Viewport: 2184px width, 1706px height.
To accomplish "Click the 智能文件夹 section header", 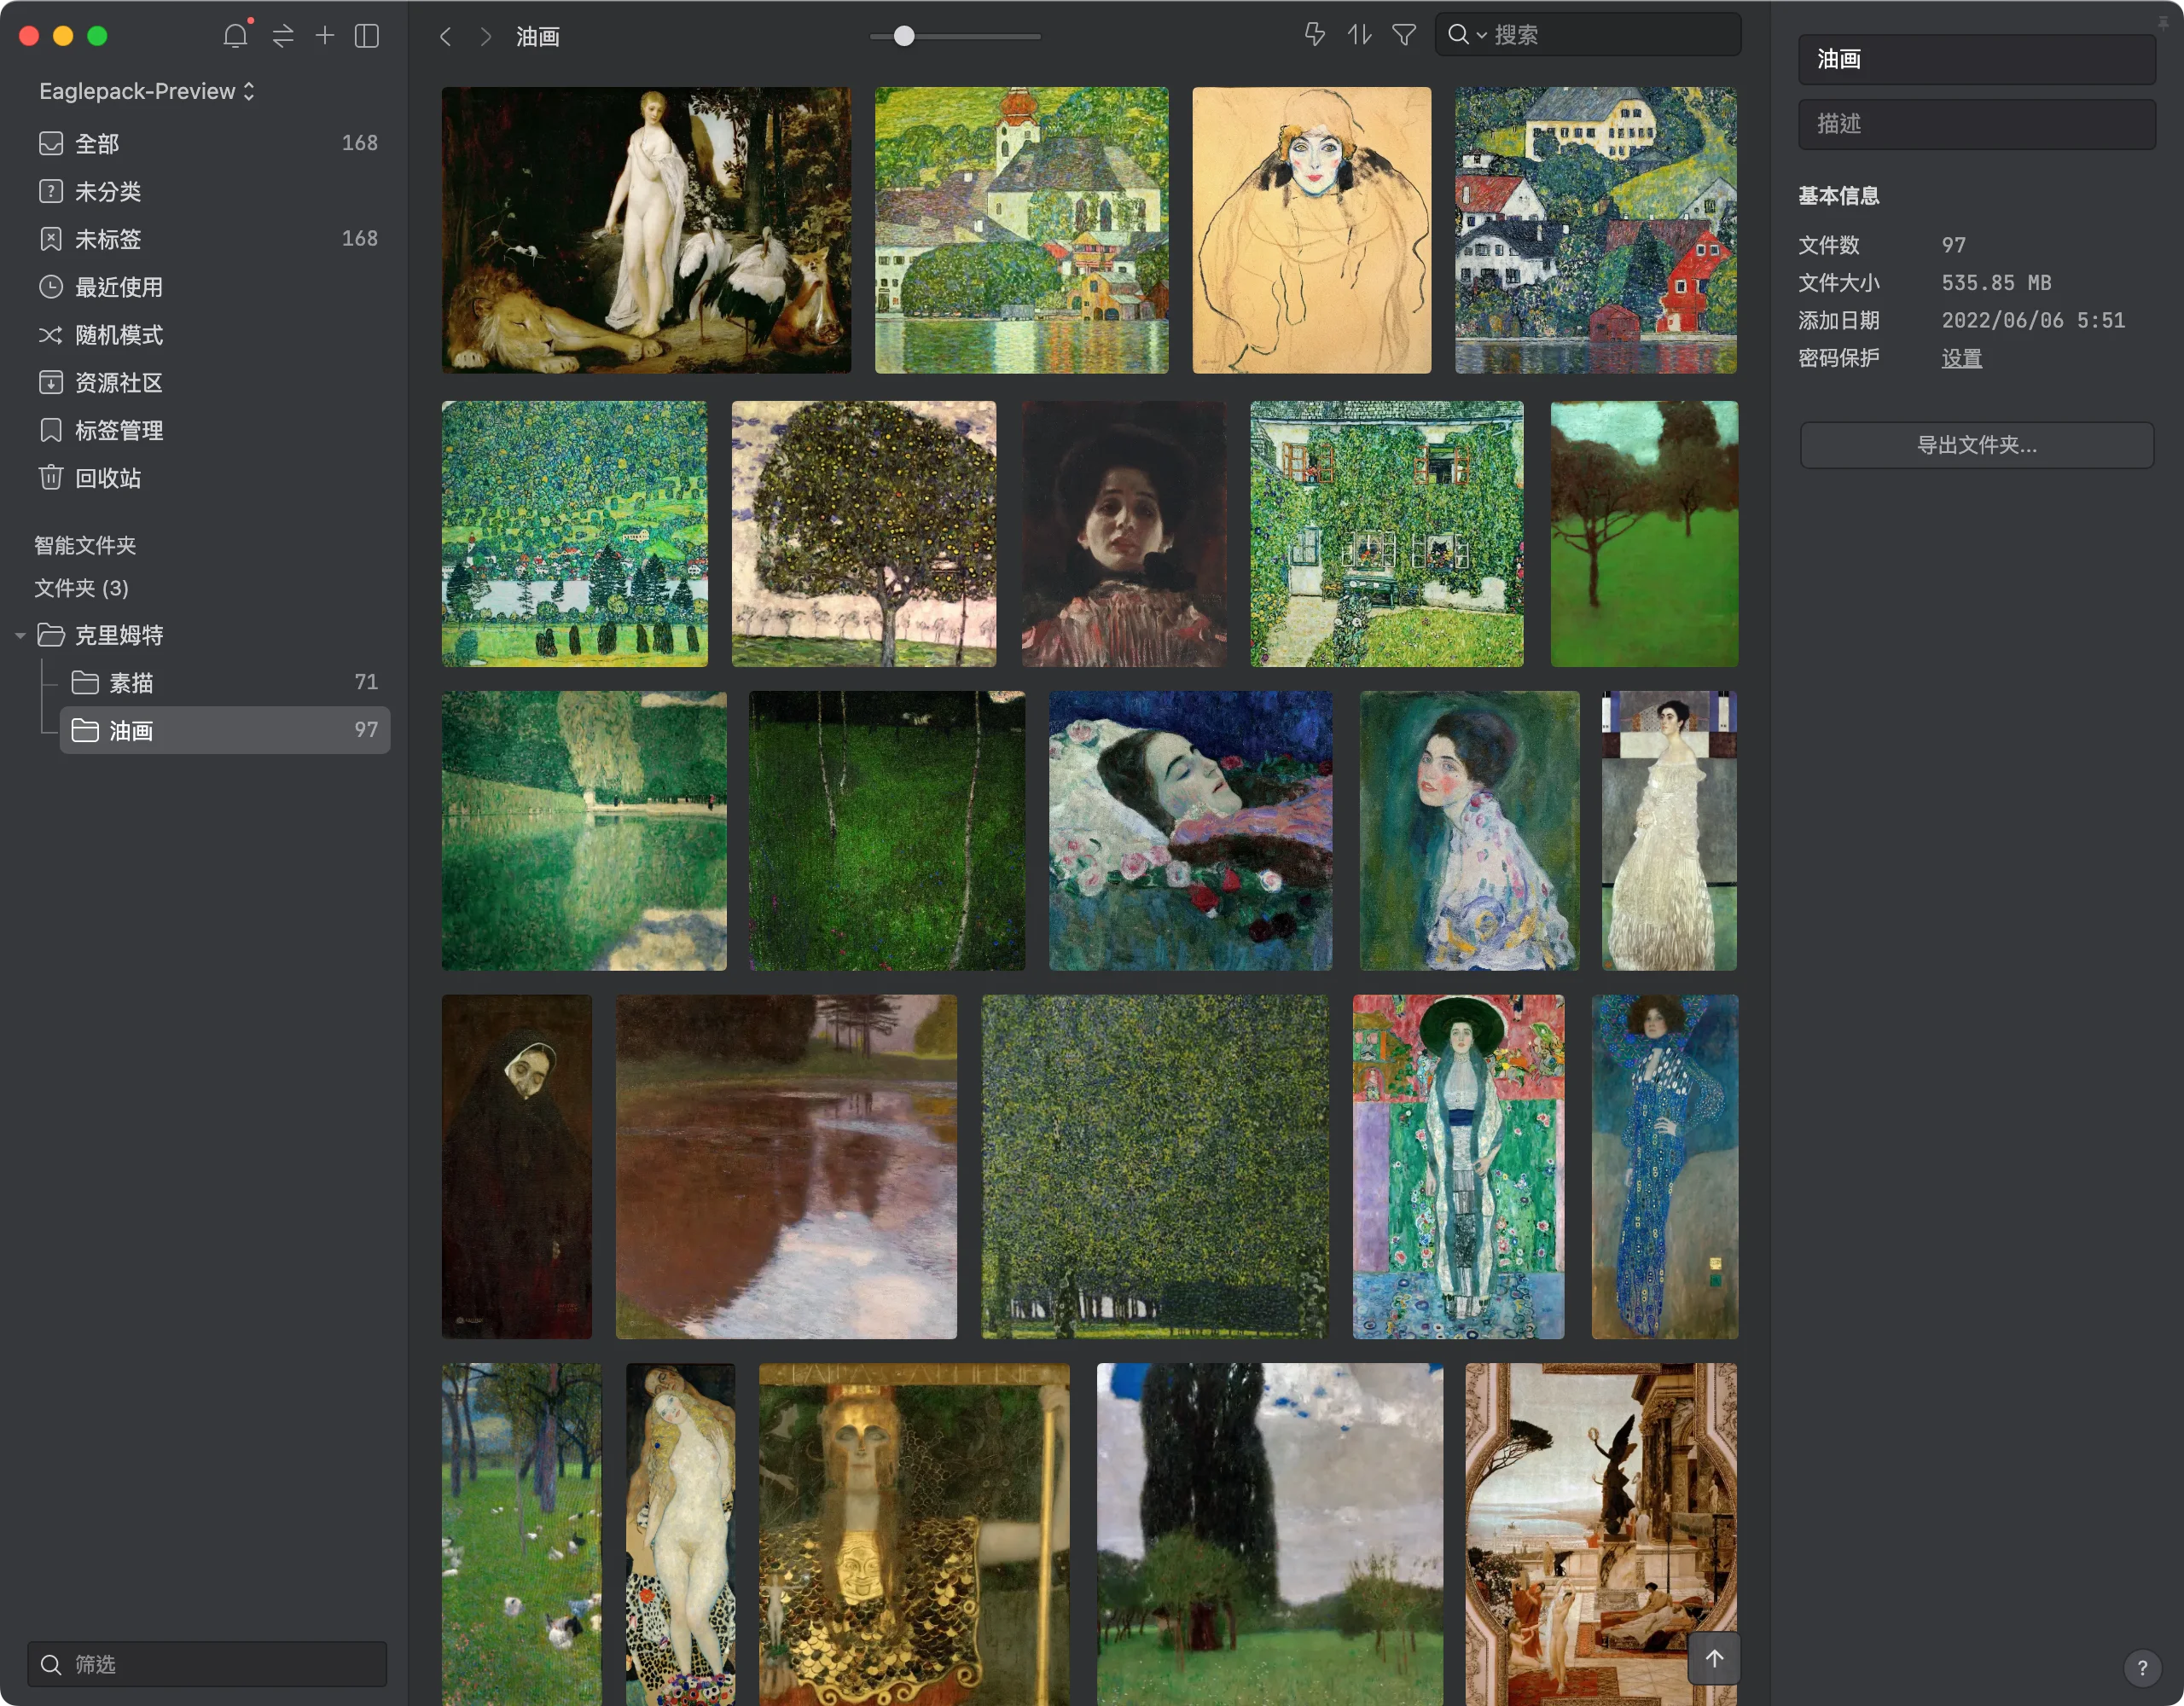I will coord(85,545).
